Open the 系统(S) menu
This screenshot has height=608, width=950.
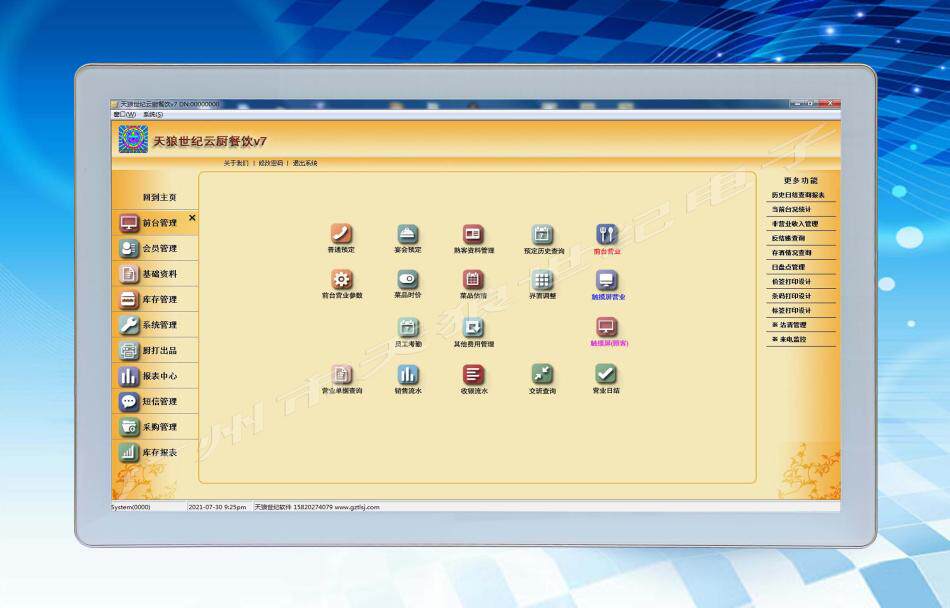pos(153,114)
